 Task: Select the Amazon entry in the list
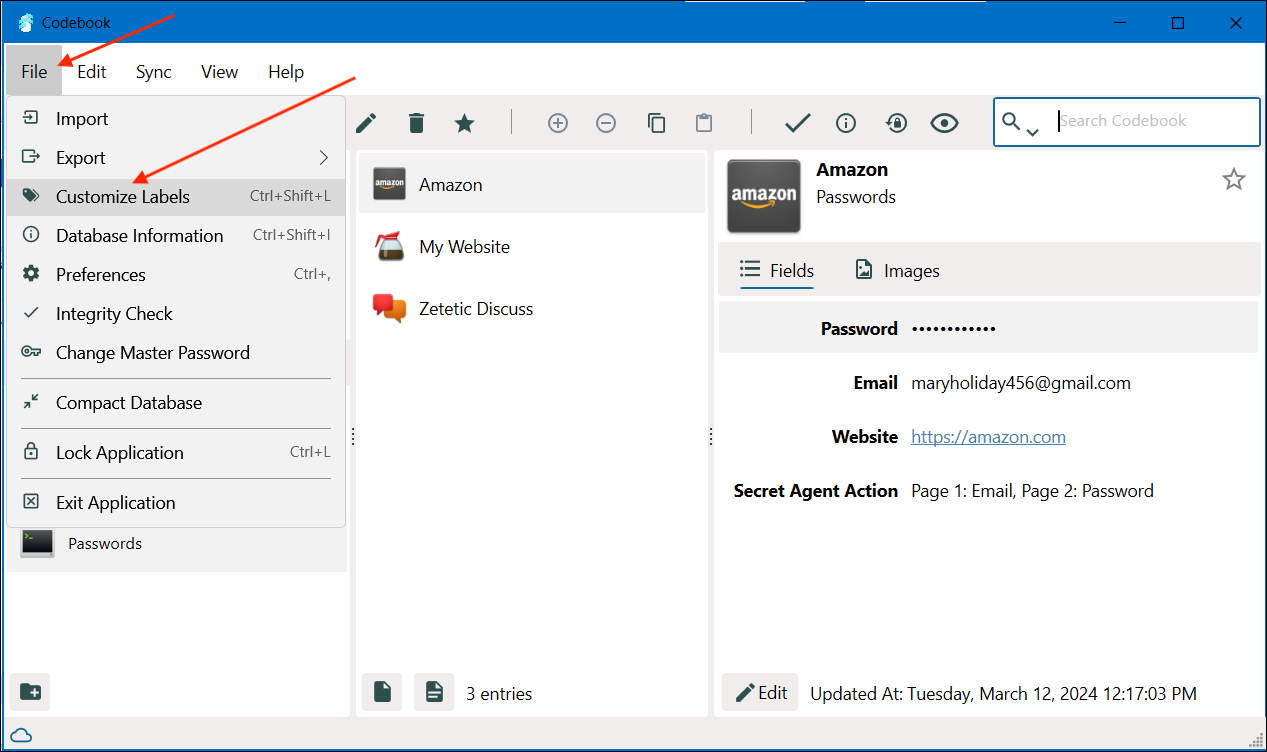[532, 184]
